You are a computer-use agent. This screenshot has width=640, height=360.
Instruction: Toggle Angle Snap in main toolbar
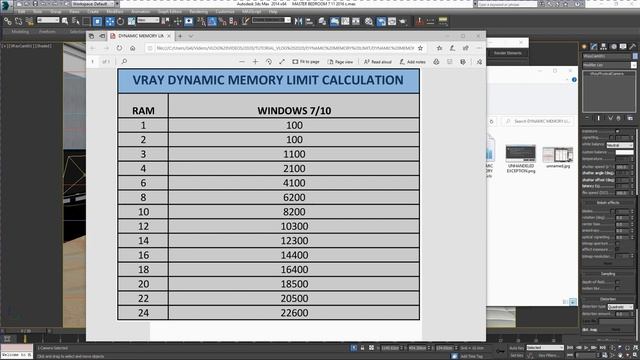pos(212,21)
